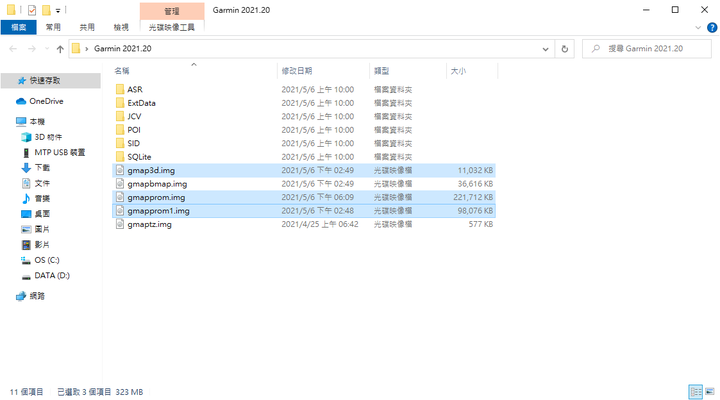Refresh the Garmin 2021.20 folder
This screenshot has height=400, width=720.
(565, 49)
